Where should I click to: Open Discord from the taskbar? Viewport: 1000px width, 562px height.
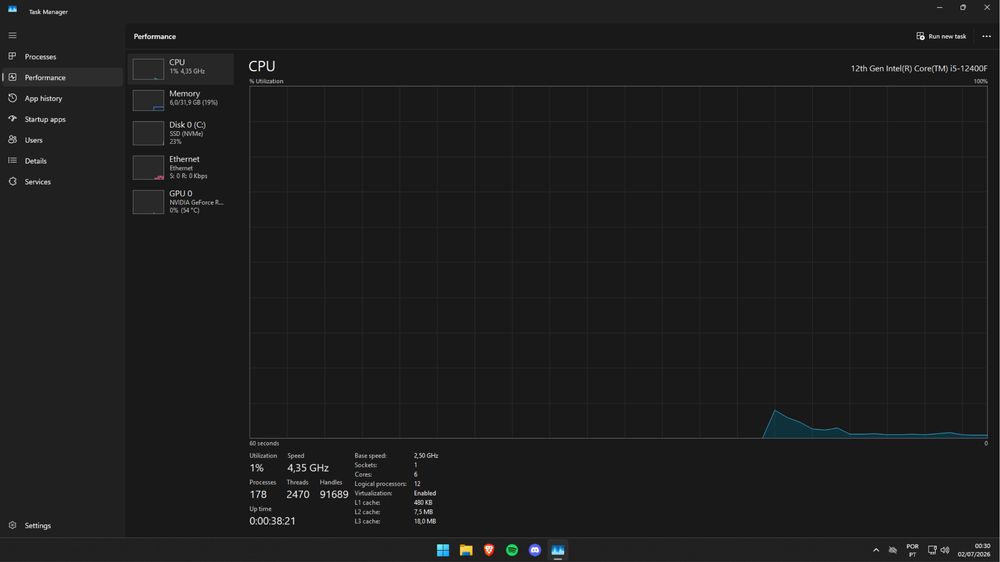[x=535, y=550]
